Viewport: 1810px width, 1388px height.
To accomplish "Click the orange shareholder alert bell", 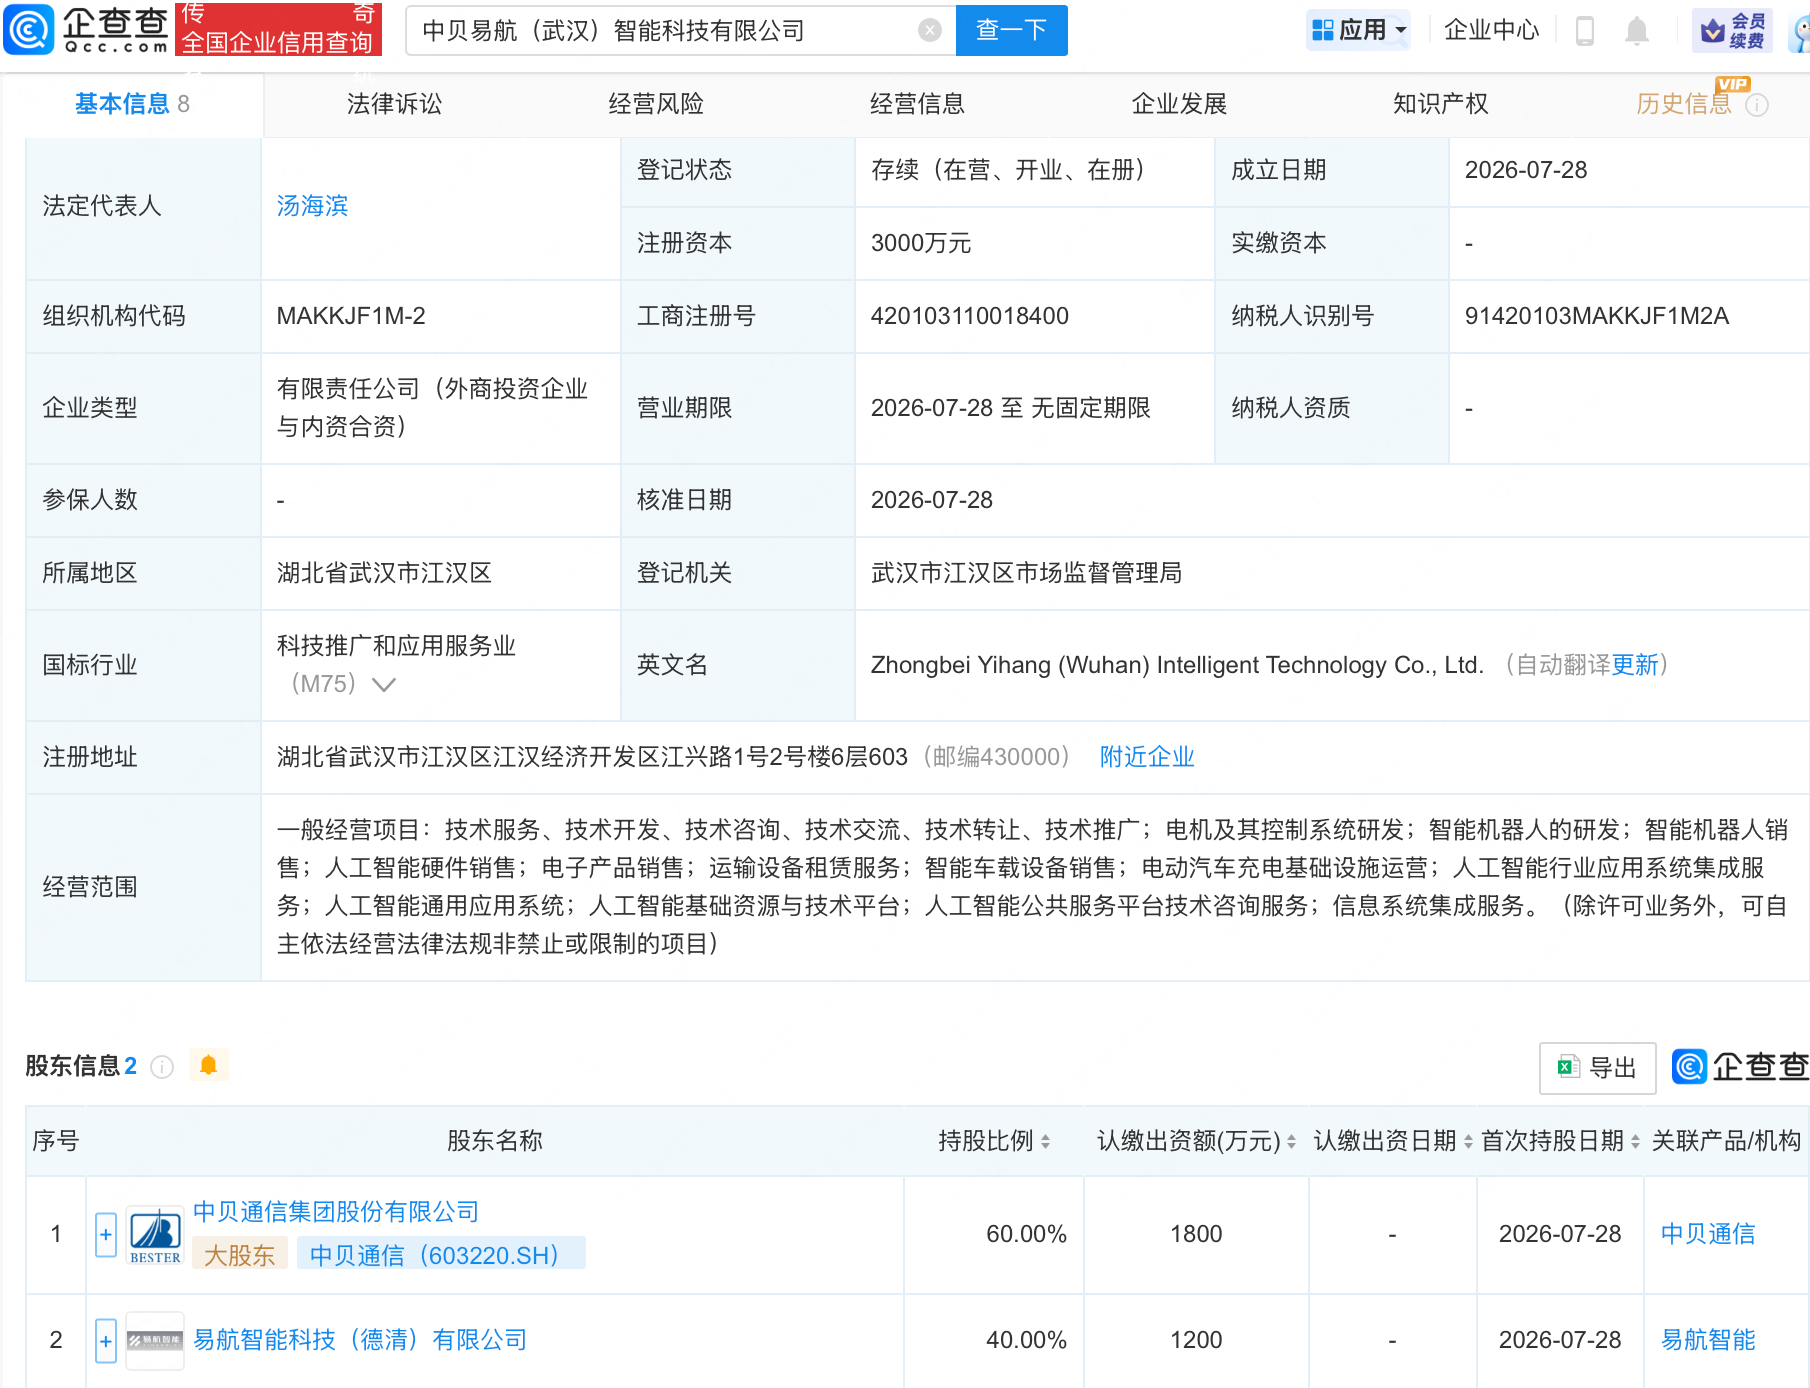I will pos(208,1065).
